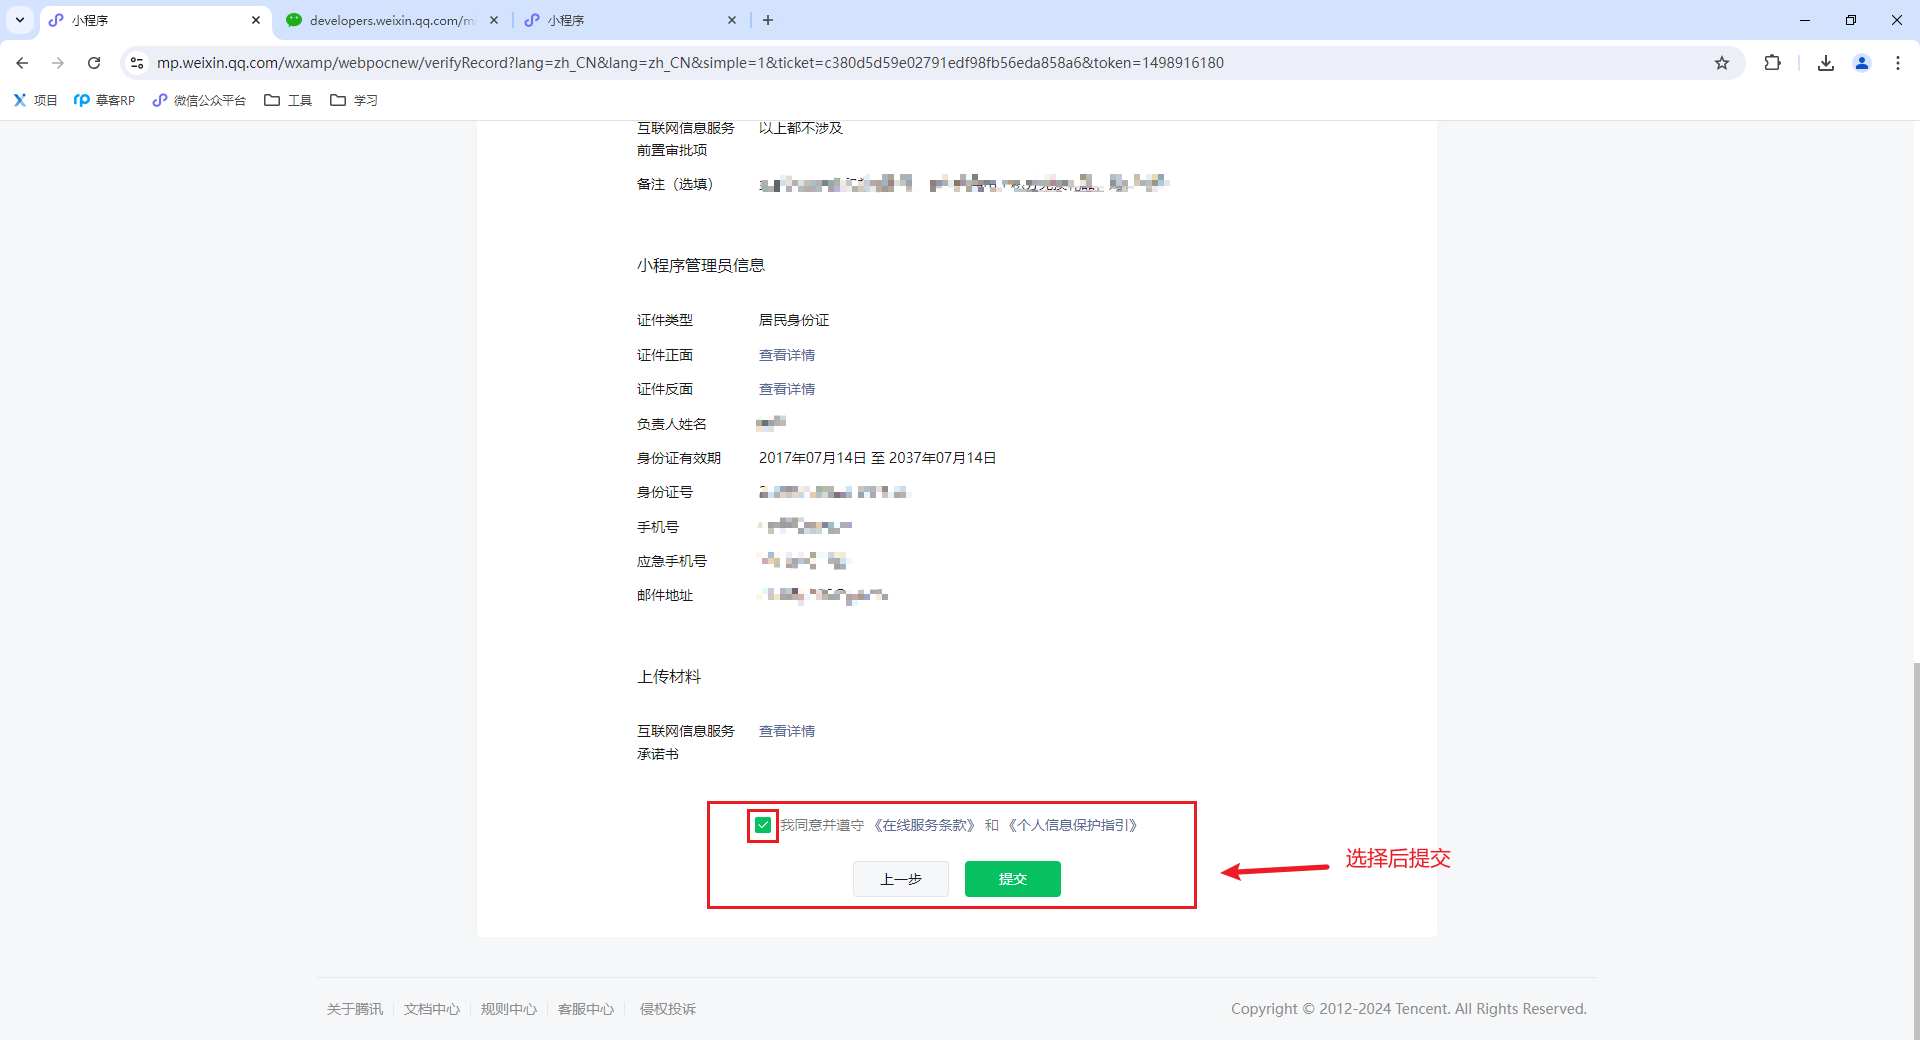Viewport: 1920px width, 1040px height.
Task: Open the 工具 bookmark folder
Action: click(288, 100)
